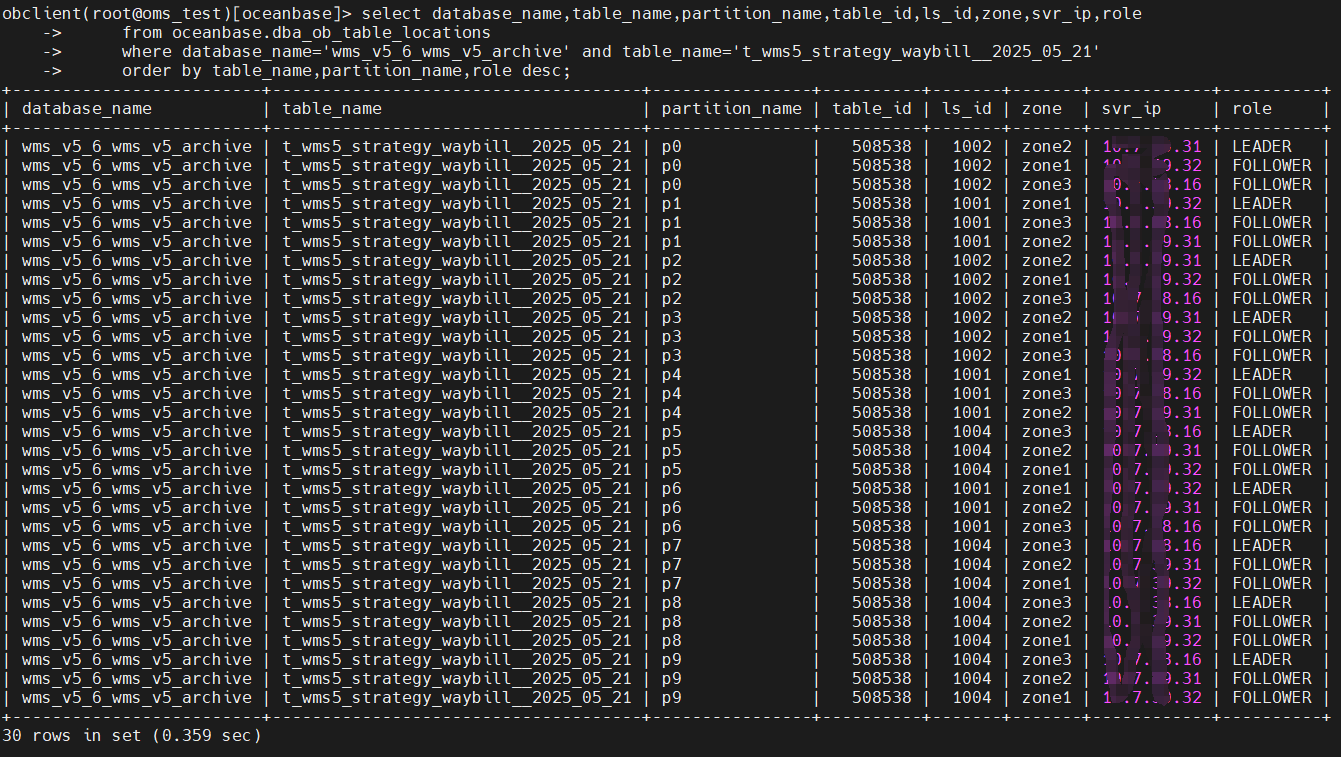This screenshot has width=1341, height=757.
Task: Click LEADER in the p8 partition rows
Action: click(1262, 603)
